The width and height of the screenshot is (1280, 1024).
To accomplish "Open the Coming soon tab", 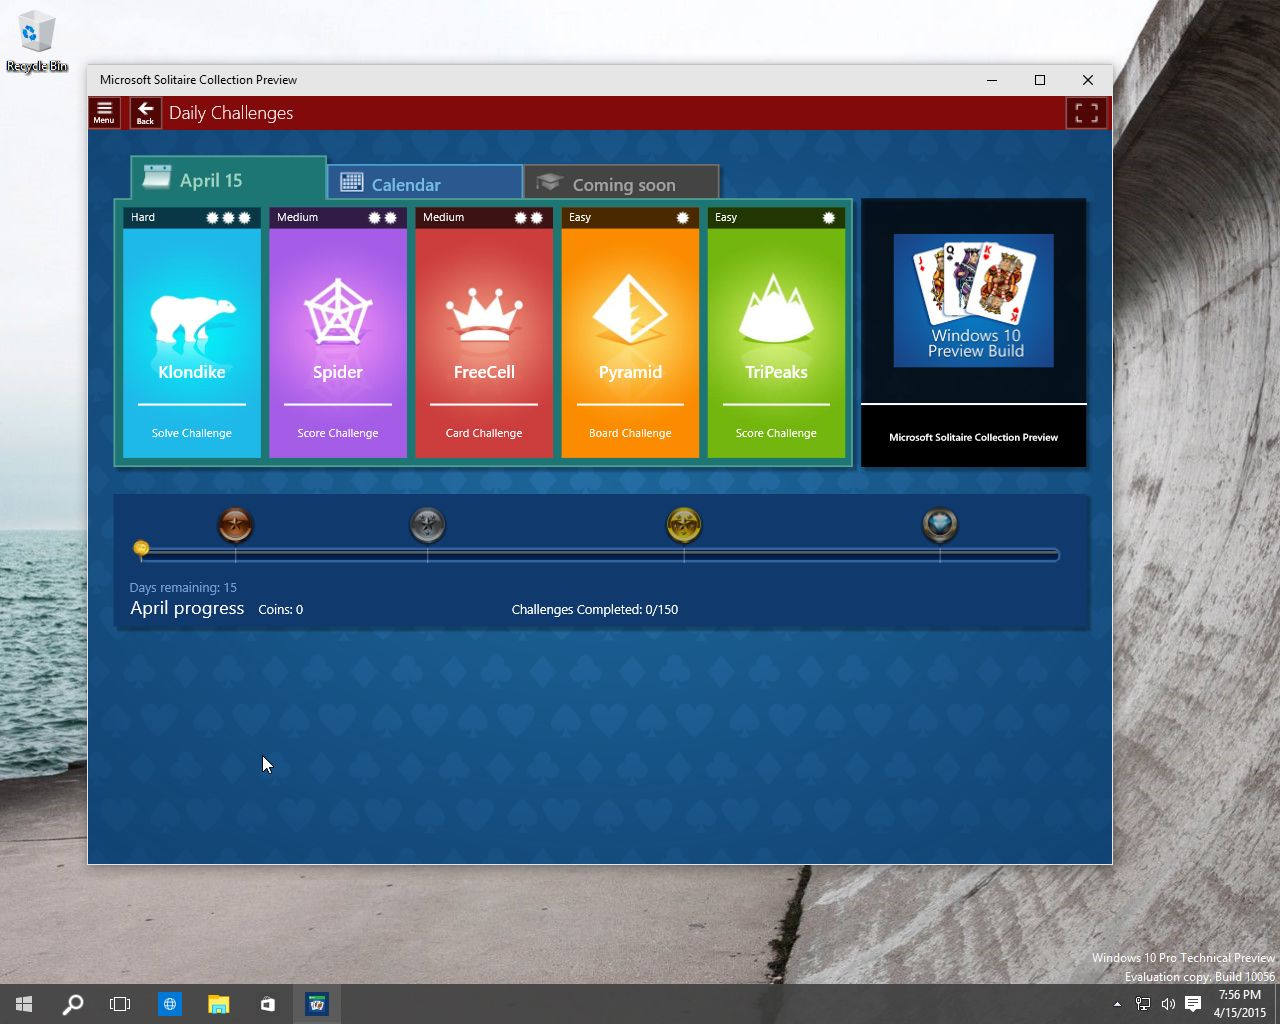I will tap(621, 183).
